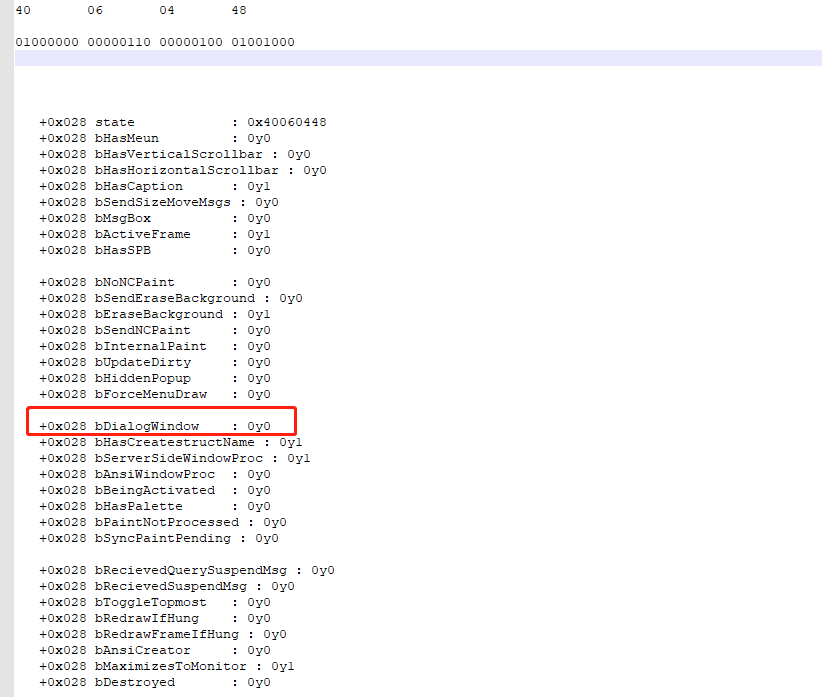Screen dimensions: 822x697
Task: Click the hex byte 40 in the header row
Action: tap(23, 10)
